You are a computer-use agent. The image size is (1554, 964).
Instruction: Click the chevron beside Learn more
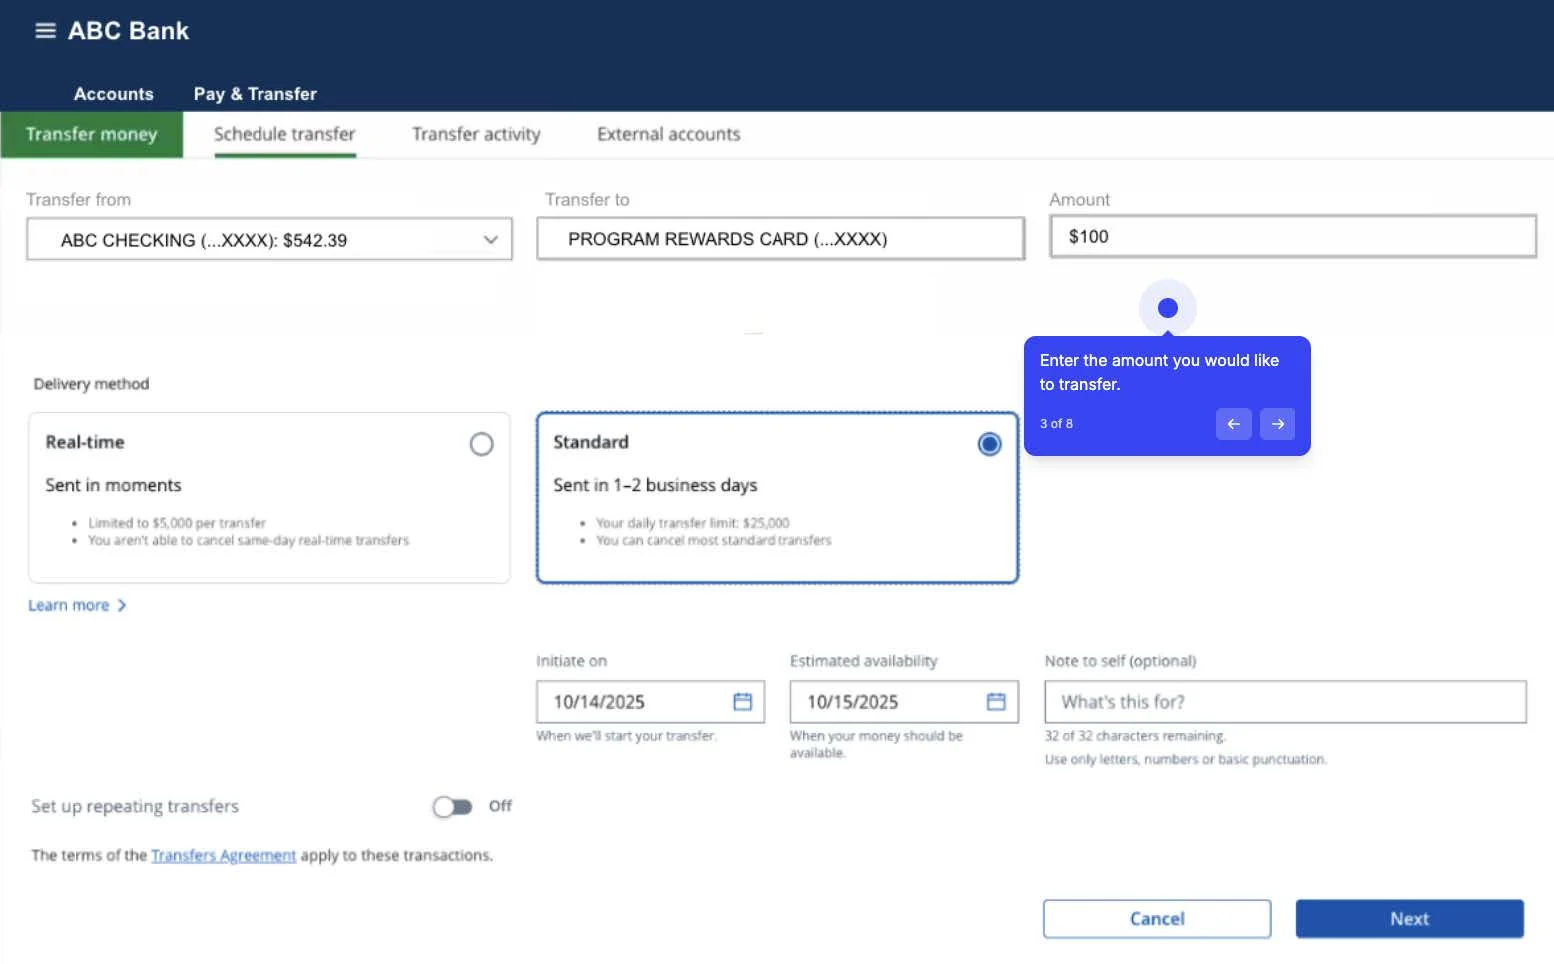[x=122, y=605]
